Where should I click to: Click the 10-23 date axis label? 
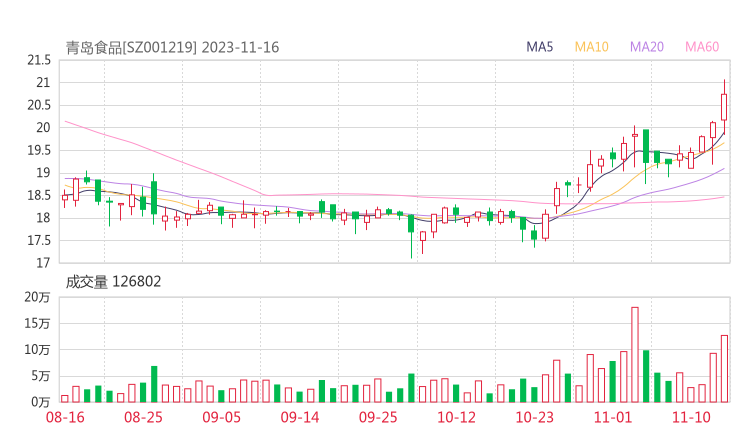point(535,417)
